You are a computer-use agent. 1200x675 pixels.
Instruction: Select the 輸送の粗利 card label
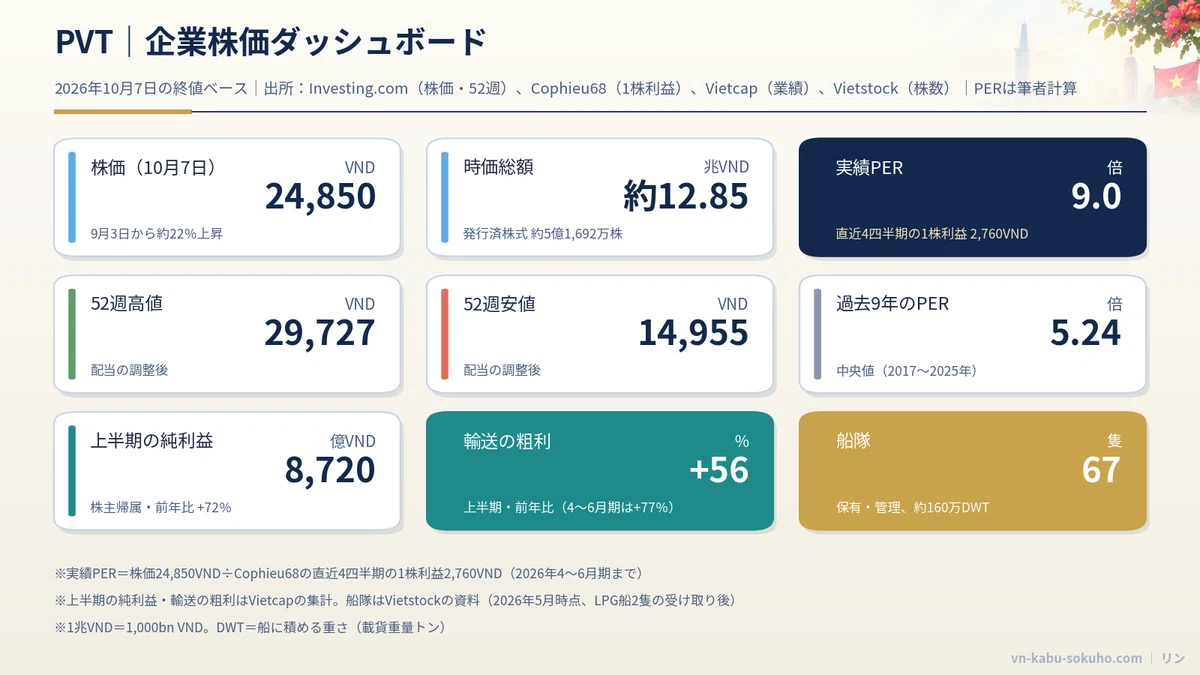click(x=507, y=441)
